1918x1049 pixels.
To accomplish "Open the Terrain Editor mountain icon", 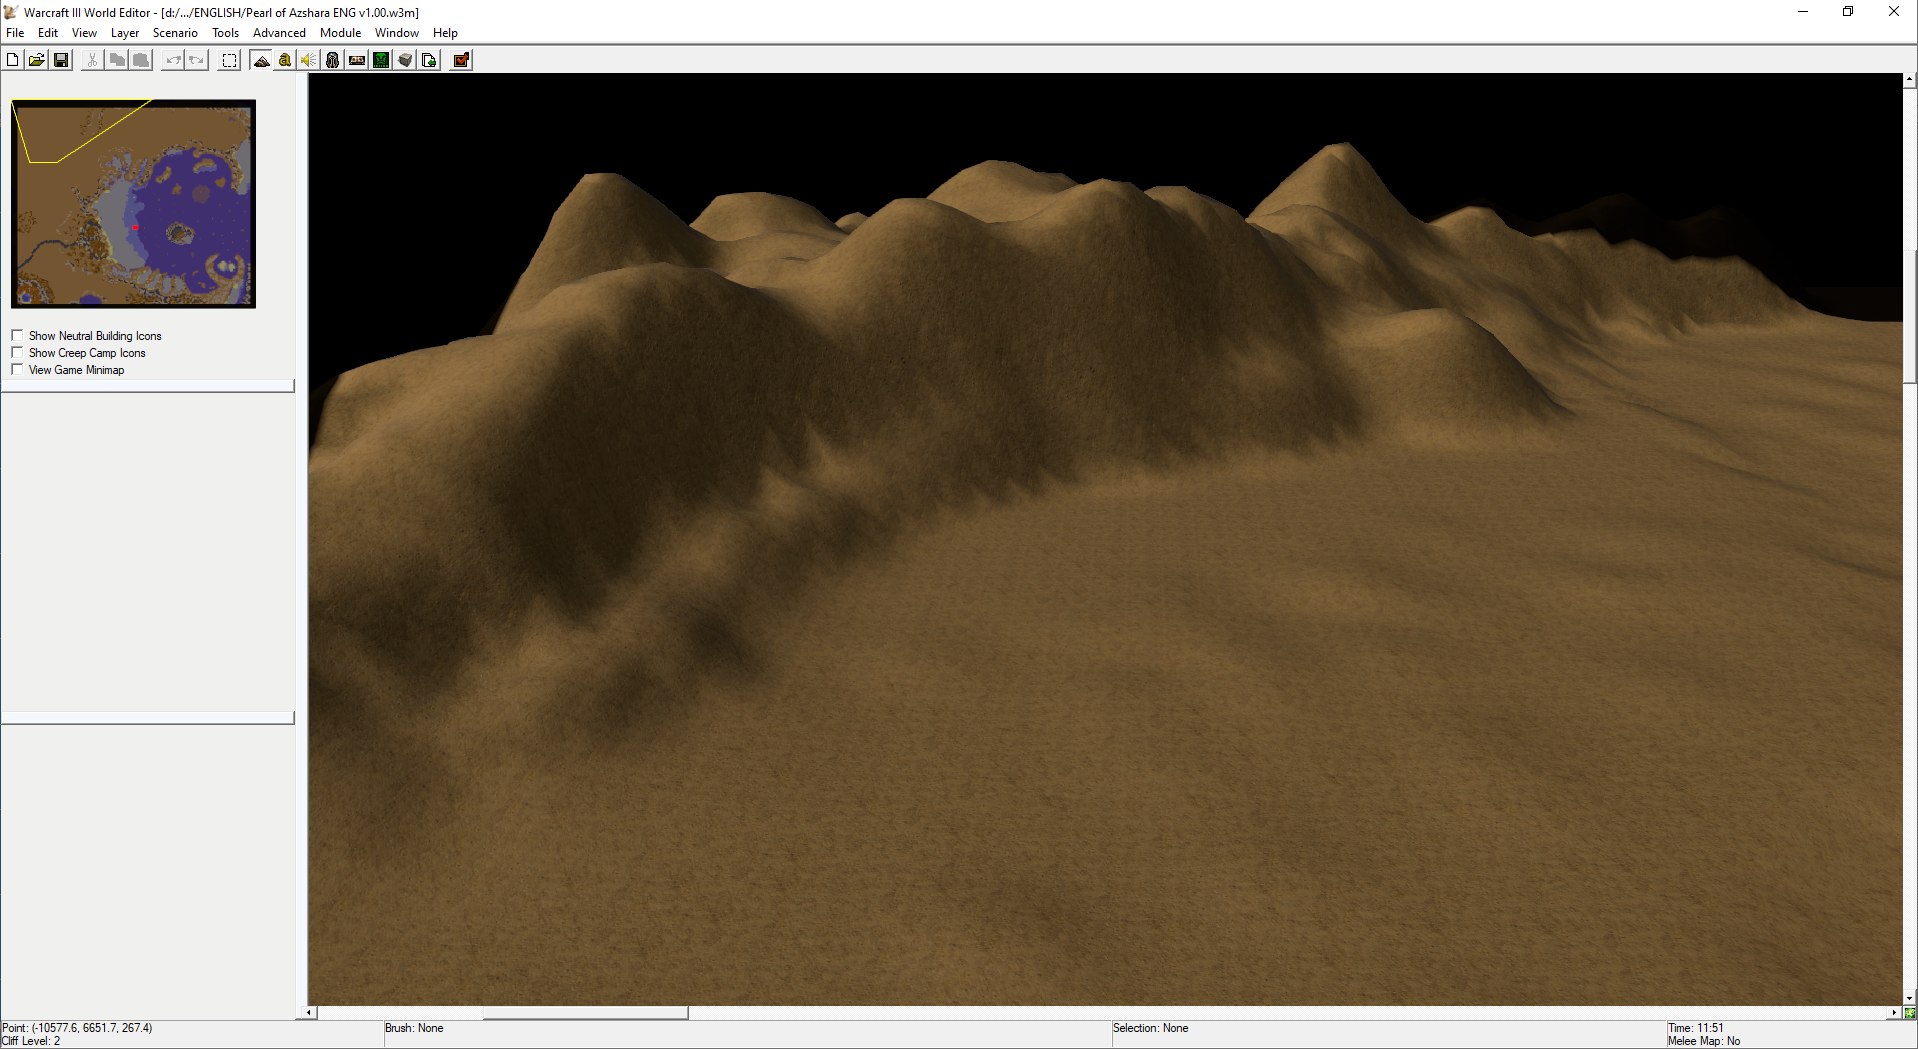I will pos(261,60).
